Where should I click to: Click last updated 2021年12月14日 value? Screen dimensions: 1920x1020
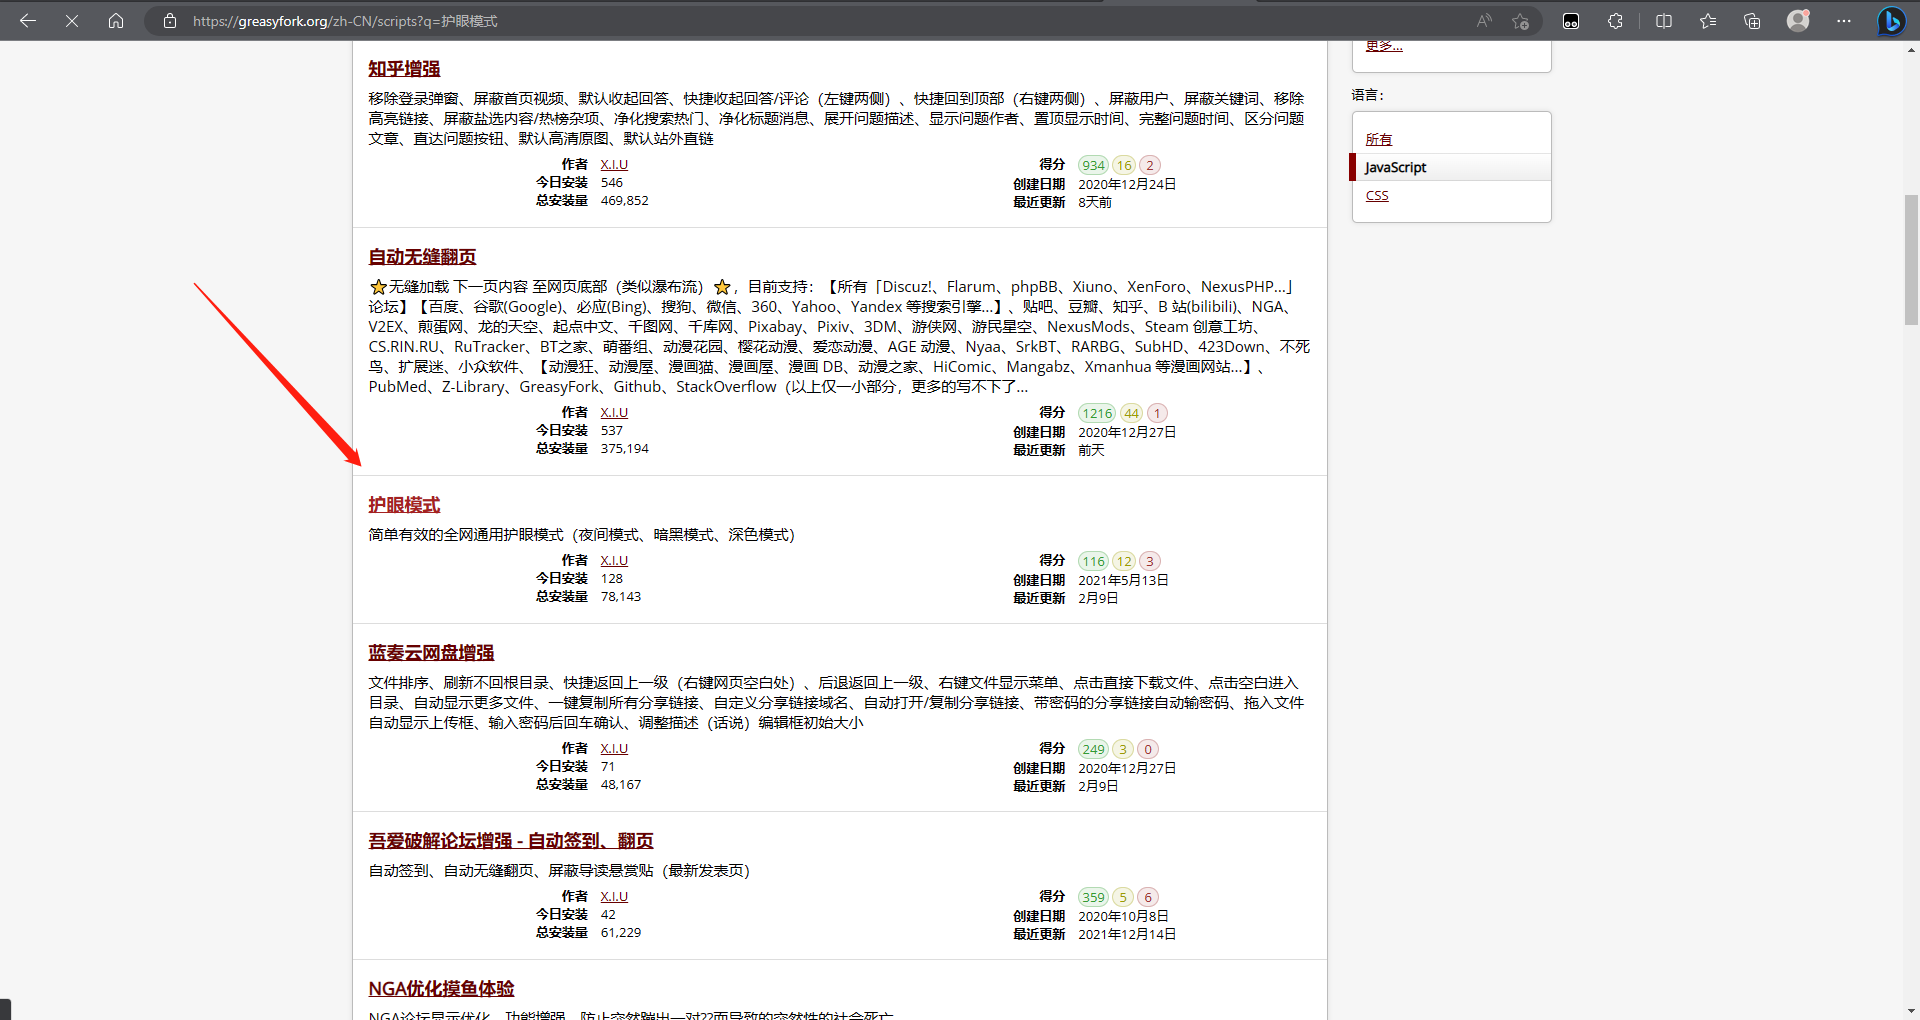pyautogui.click(x=1127, y=935)
